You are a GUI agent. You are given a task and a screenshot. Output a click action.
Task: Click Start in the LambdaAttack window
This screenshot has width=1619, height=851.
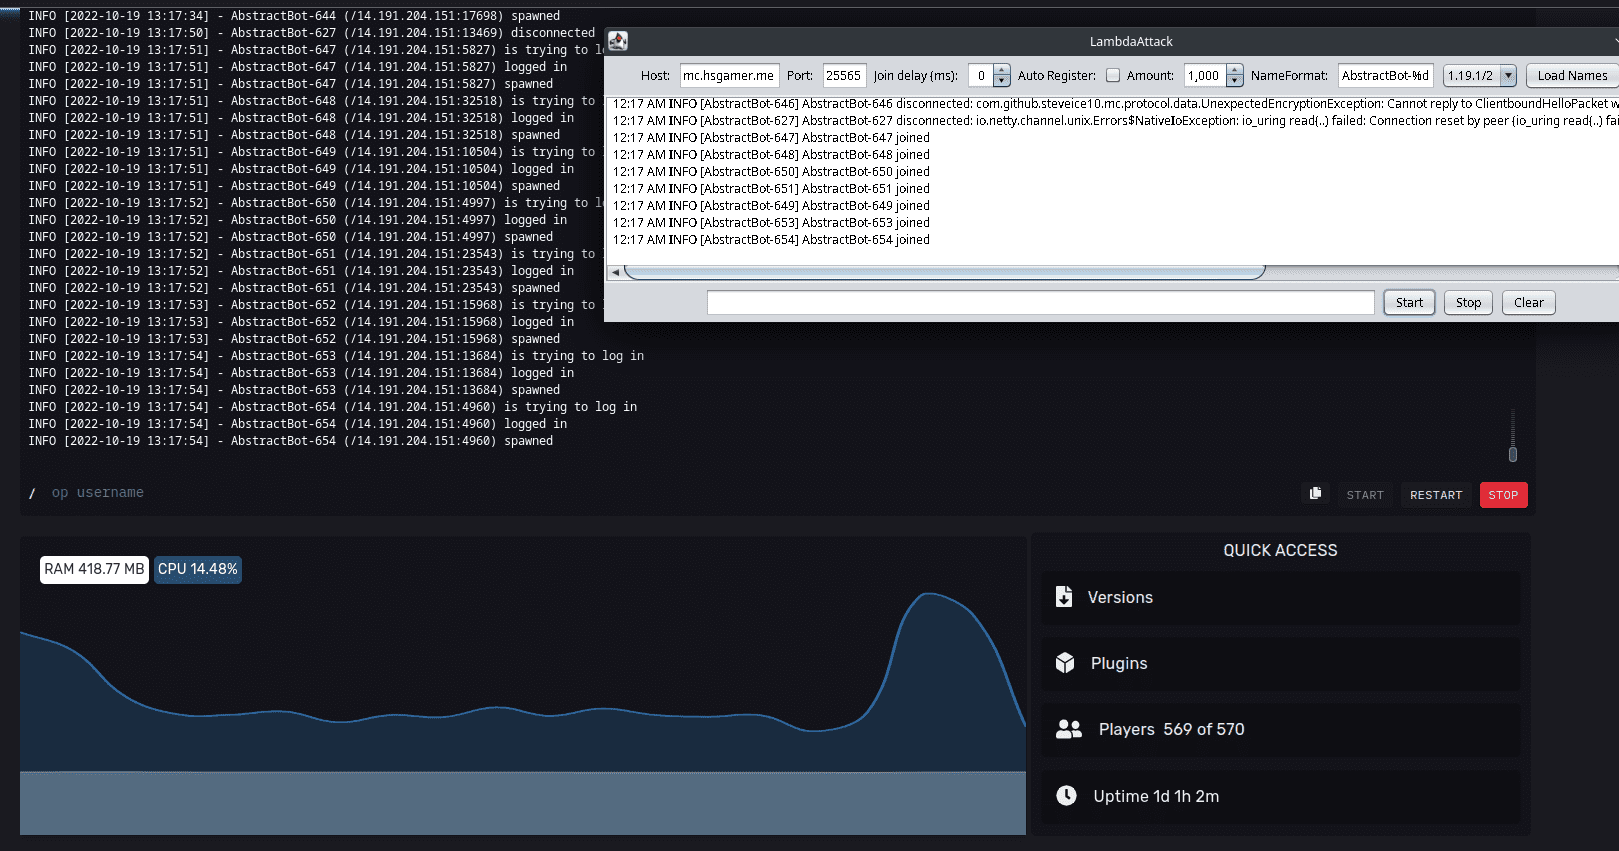[1409, 303]
